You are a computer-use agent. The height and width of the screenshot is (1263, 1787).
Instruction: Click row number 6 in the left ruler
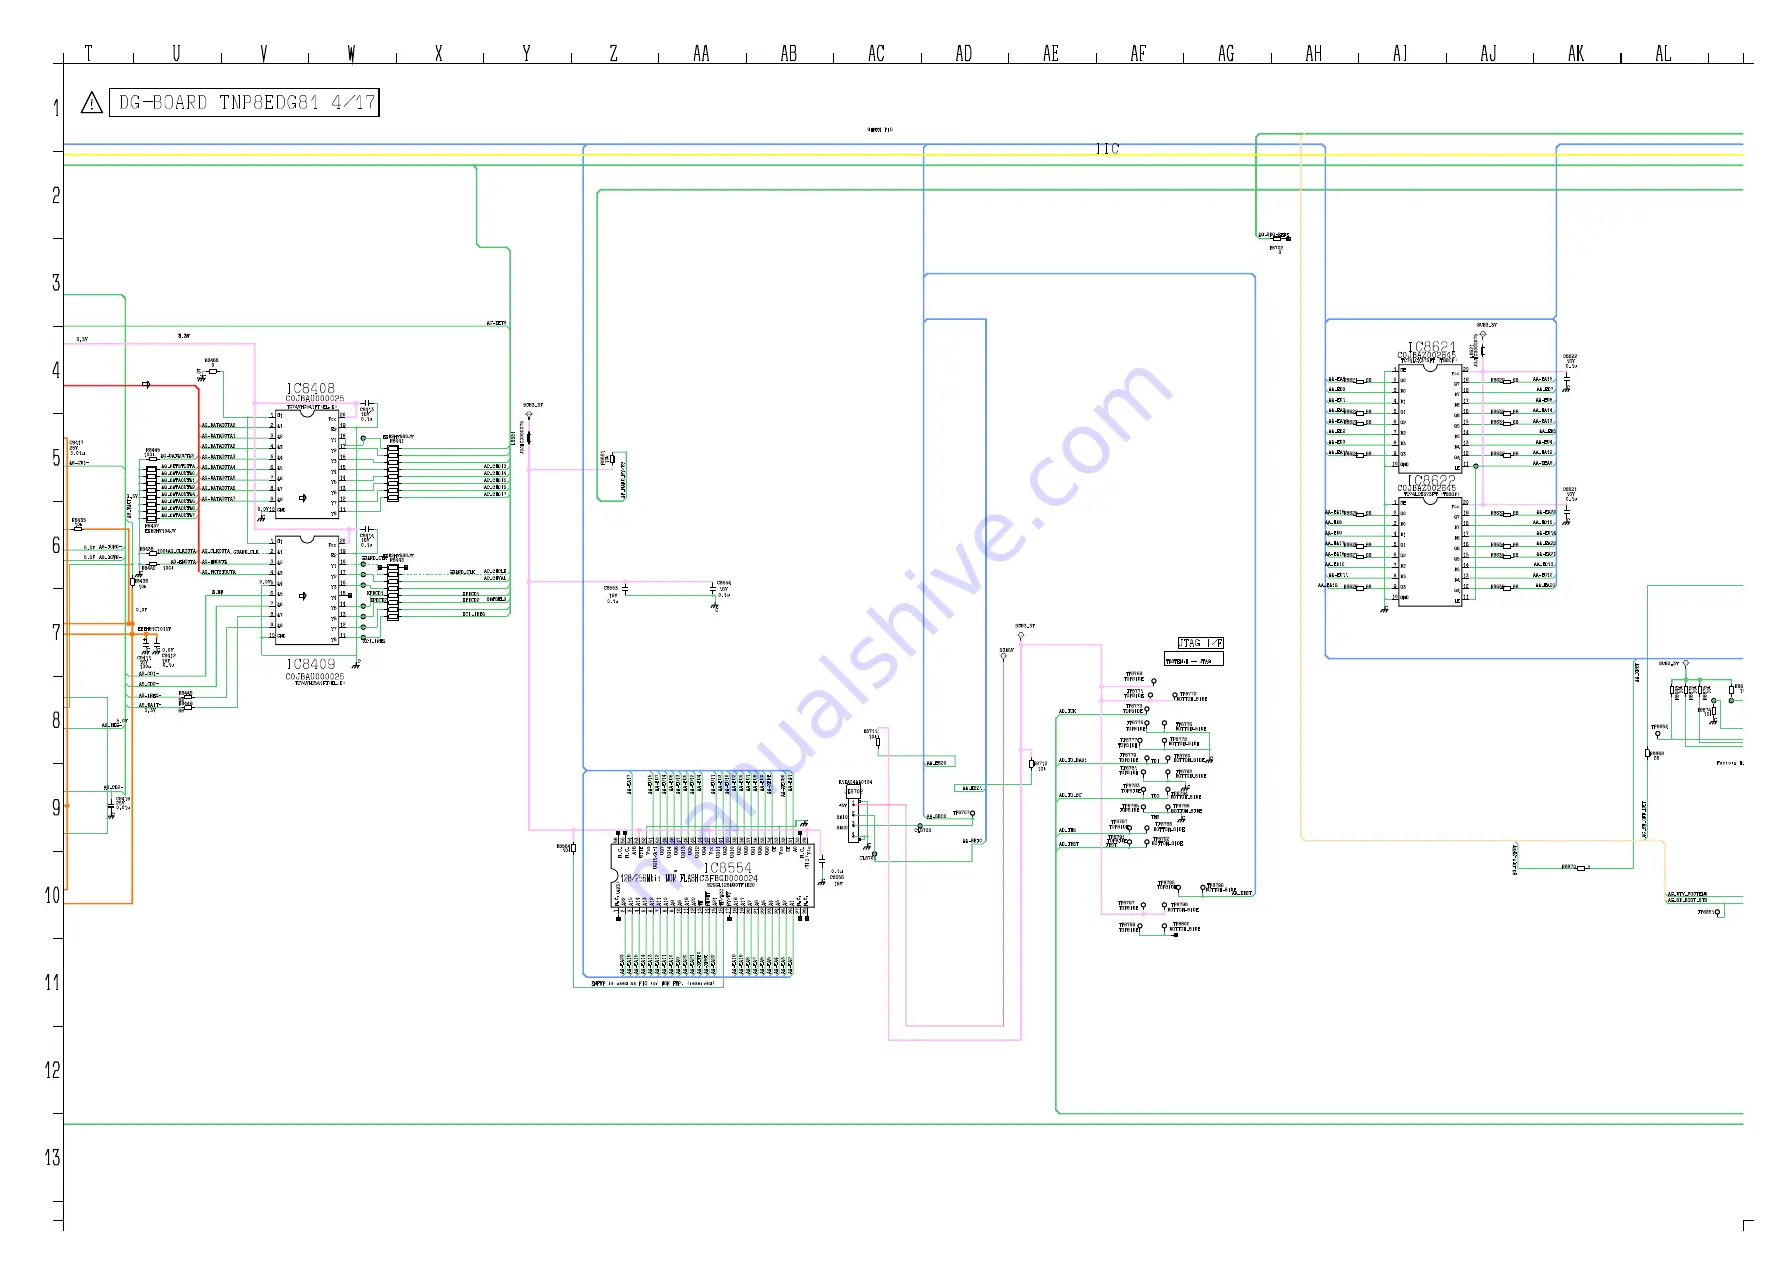pos(56,545)
